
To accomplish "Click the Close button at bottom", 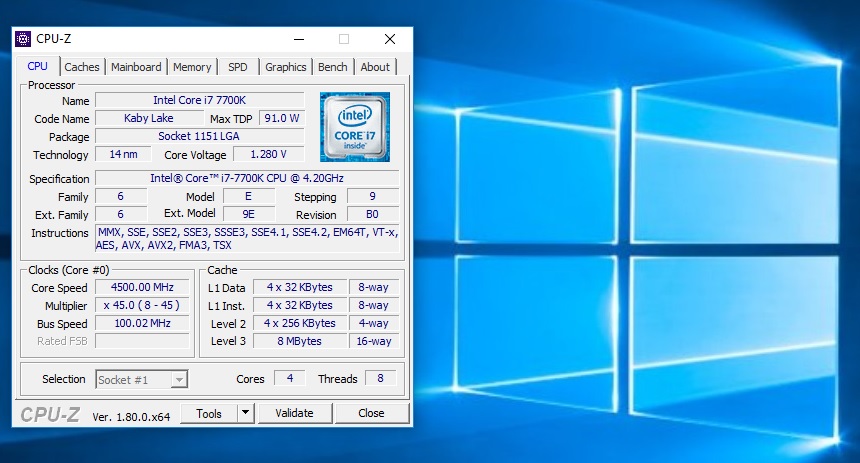I will (371, 413).
